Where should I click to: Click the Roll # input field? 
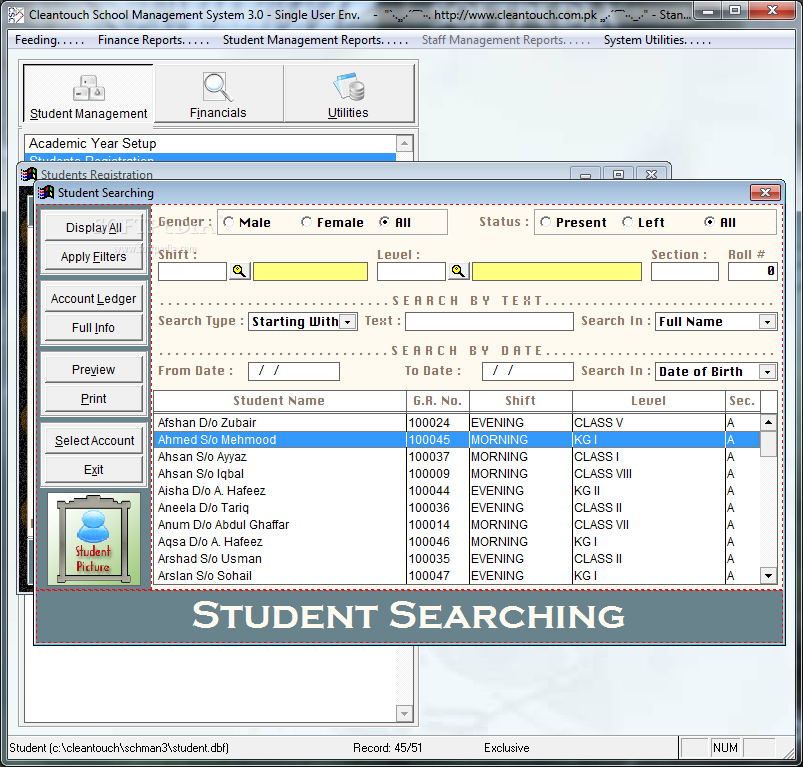tap(752, 271)
